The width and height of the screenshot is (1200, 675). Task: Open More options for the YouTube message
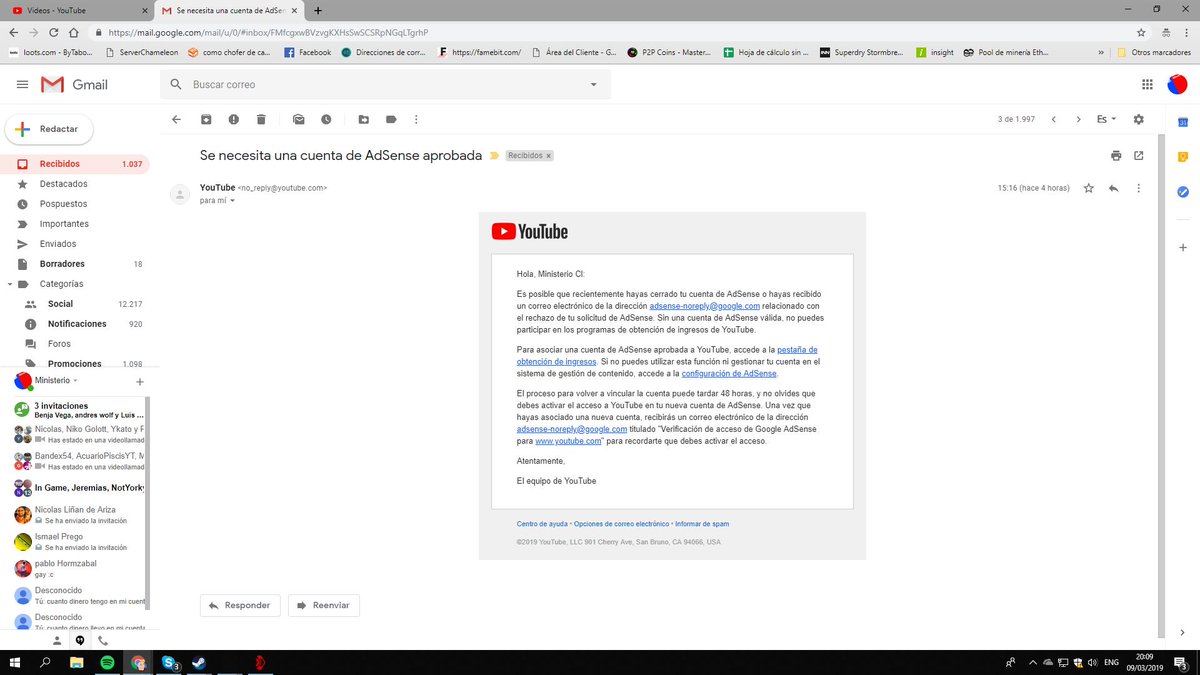coord(1138,188)
